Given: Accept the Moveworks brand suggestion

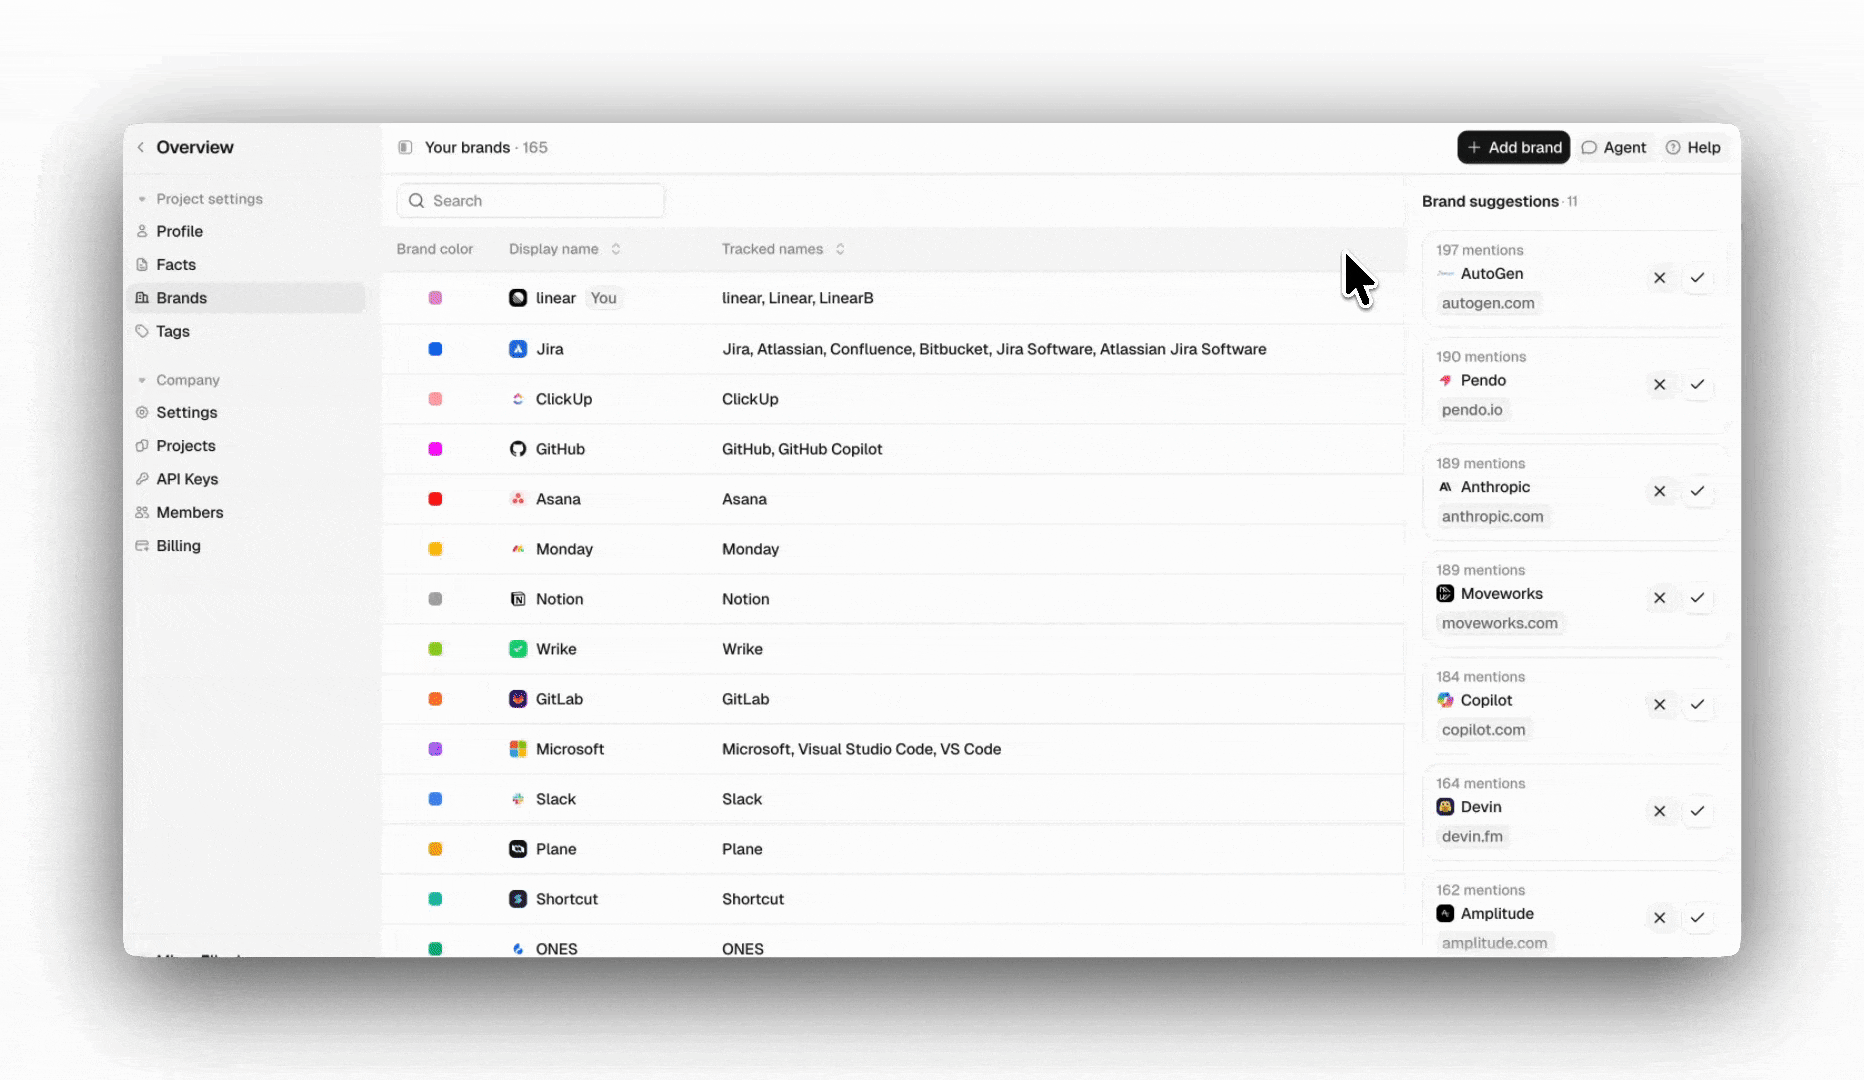Looking at the screenshot, I should [1697, 598].
